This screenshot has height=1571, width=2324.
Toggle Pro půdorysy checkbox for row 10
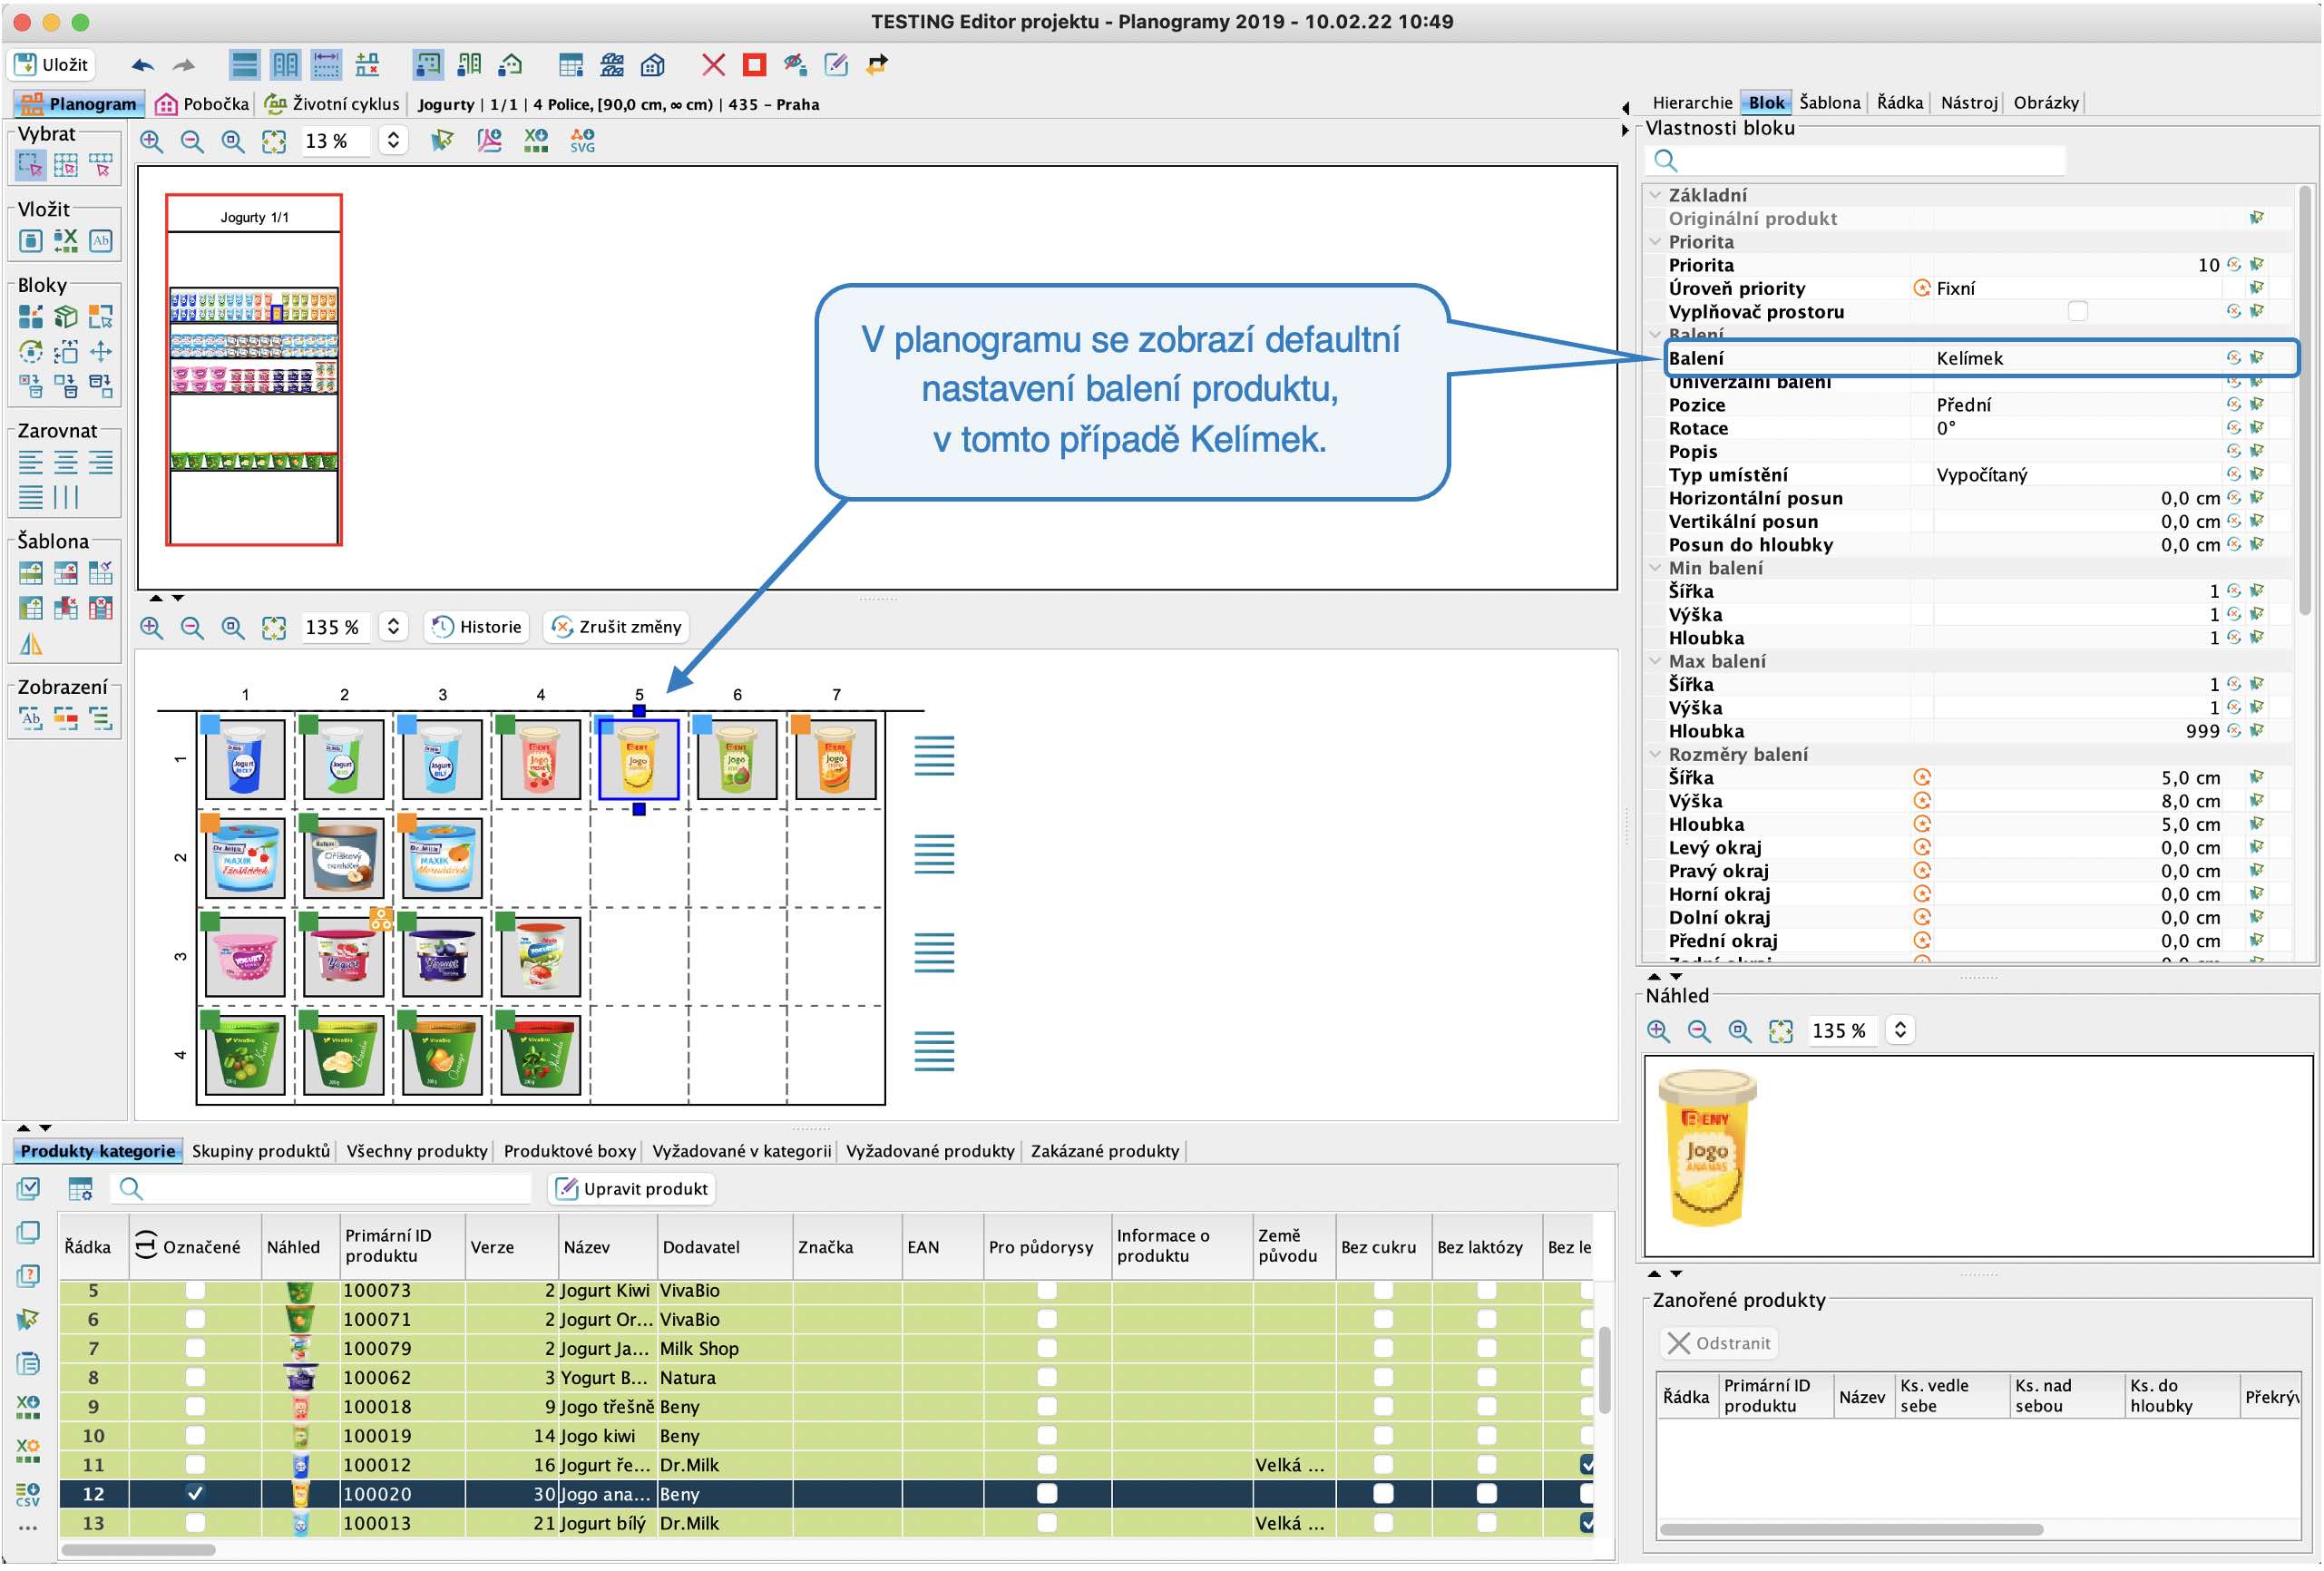1046,1435
